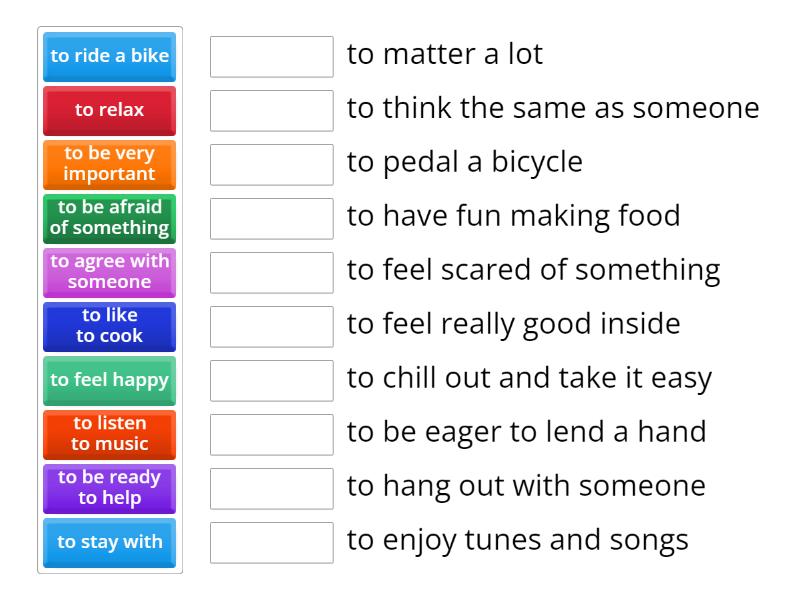Select the 'to listen to music' tile
Screen dimensions: 800x600
(110, 435)
